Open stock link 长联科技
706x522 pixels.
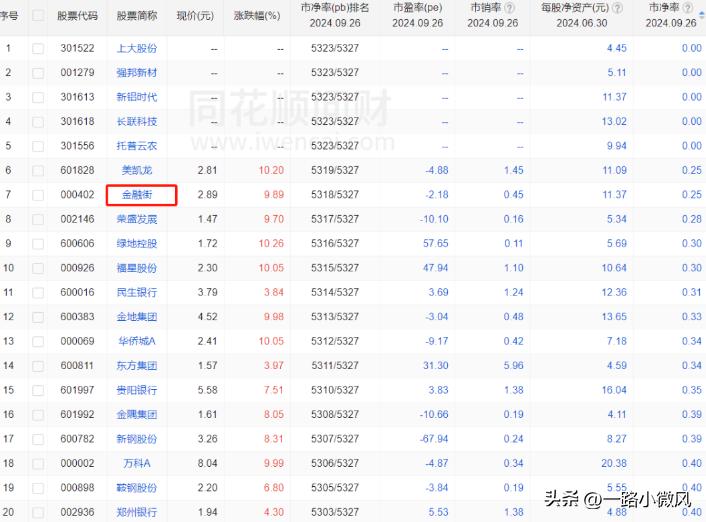[137, 121]
